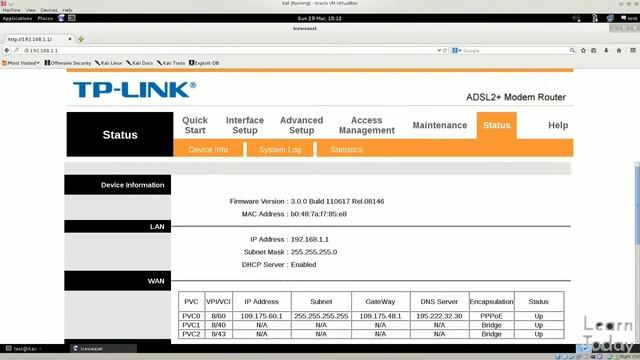This screenshot has height=360, width=640.
Task: Open the VirtualBox View menu
Action: 30,10
